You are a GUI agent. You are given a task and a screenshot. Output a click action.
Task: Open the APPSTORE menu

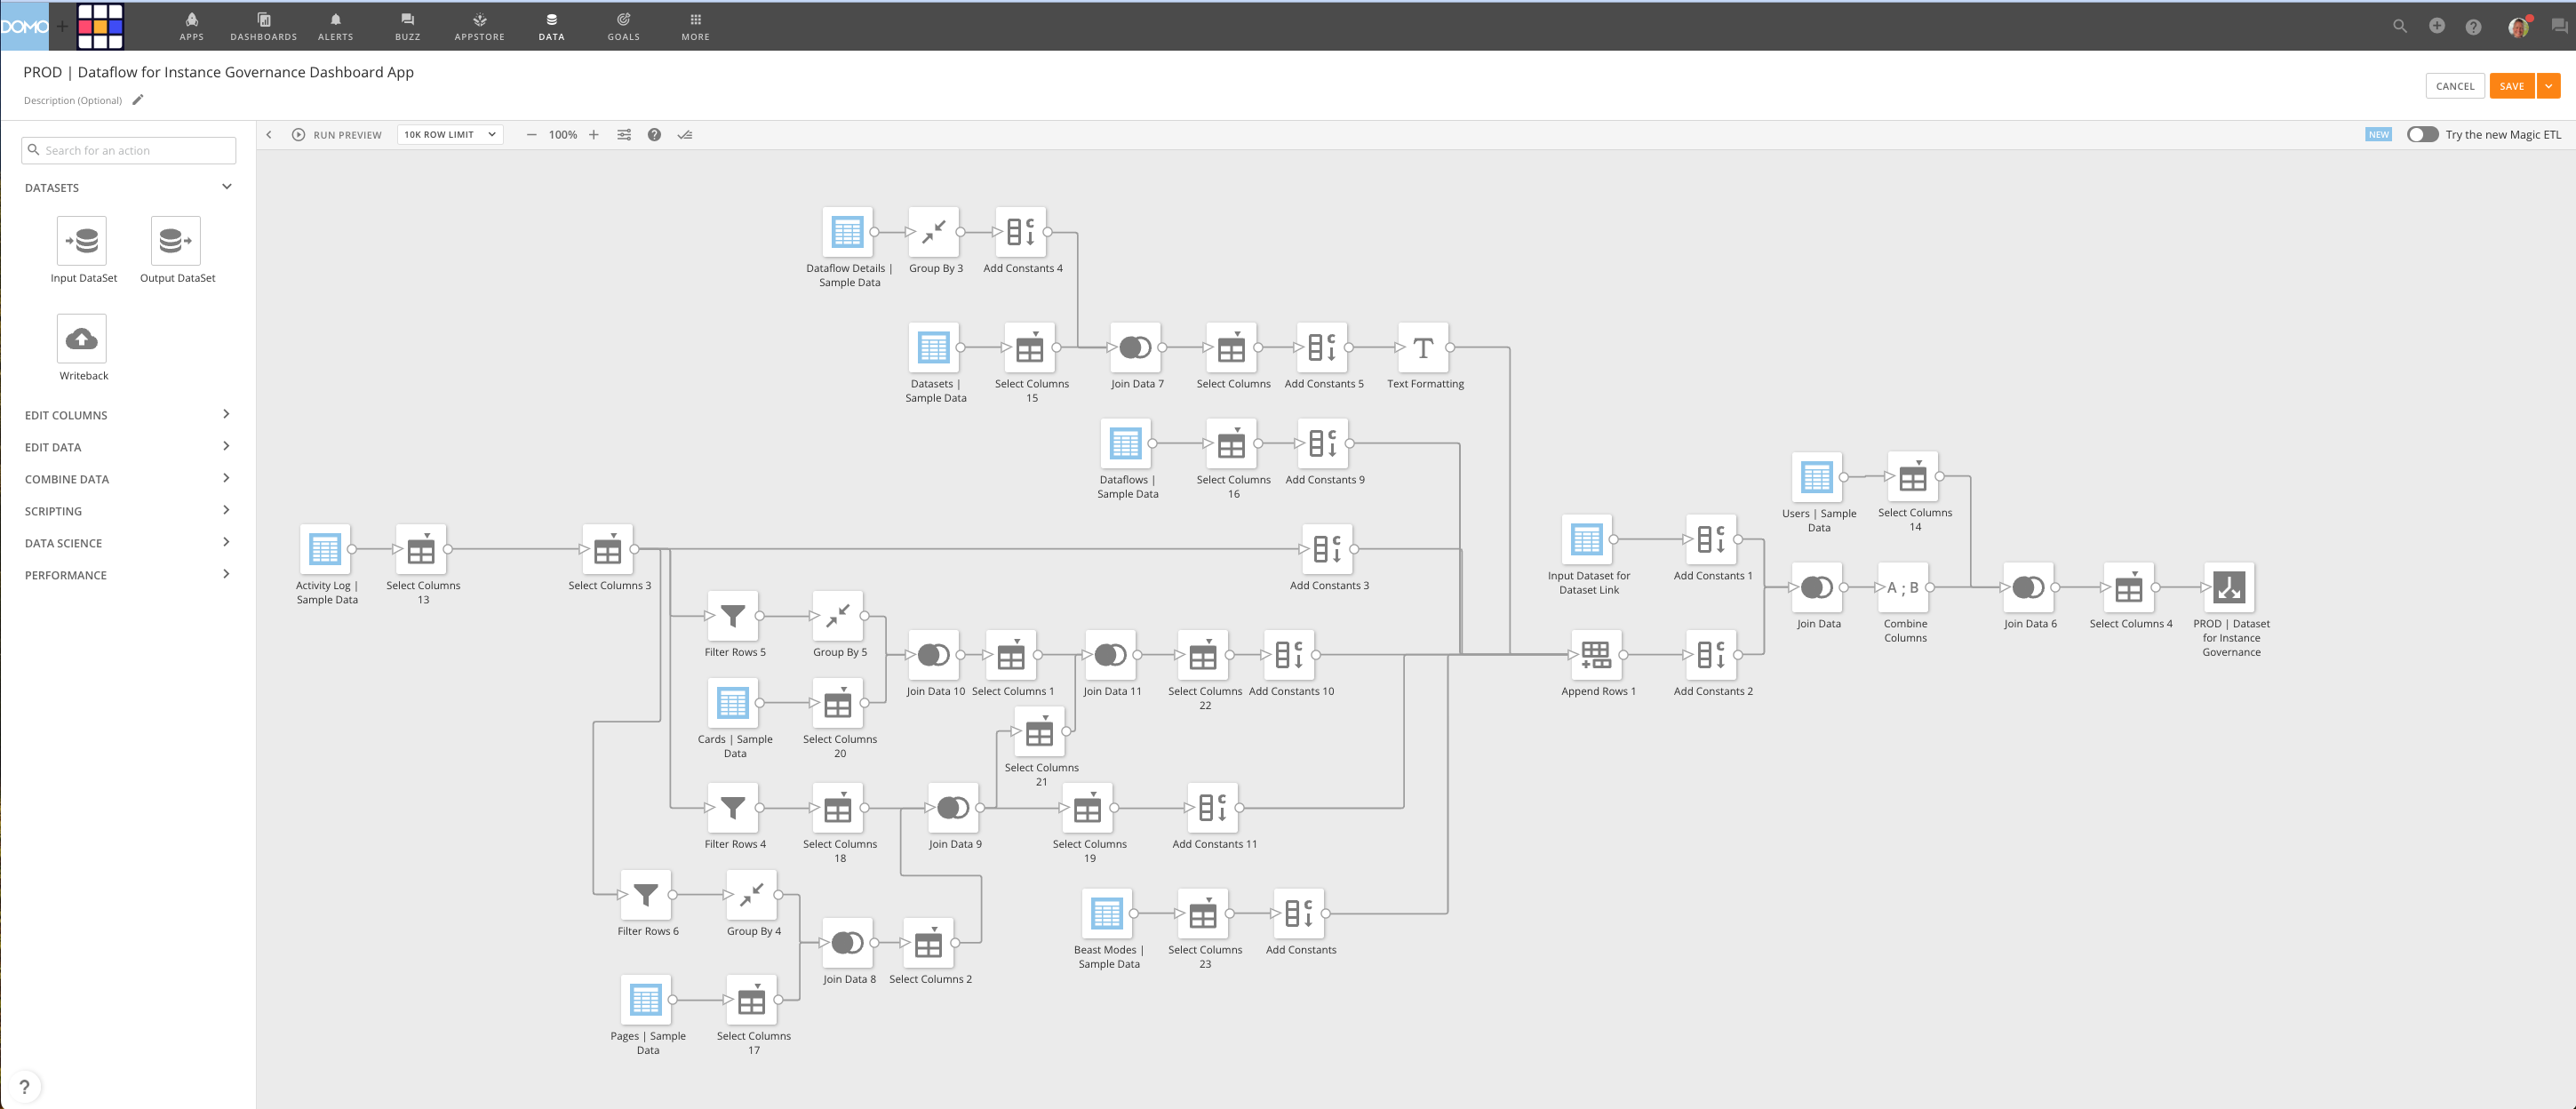click(479, 27)
